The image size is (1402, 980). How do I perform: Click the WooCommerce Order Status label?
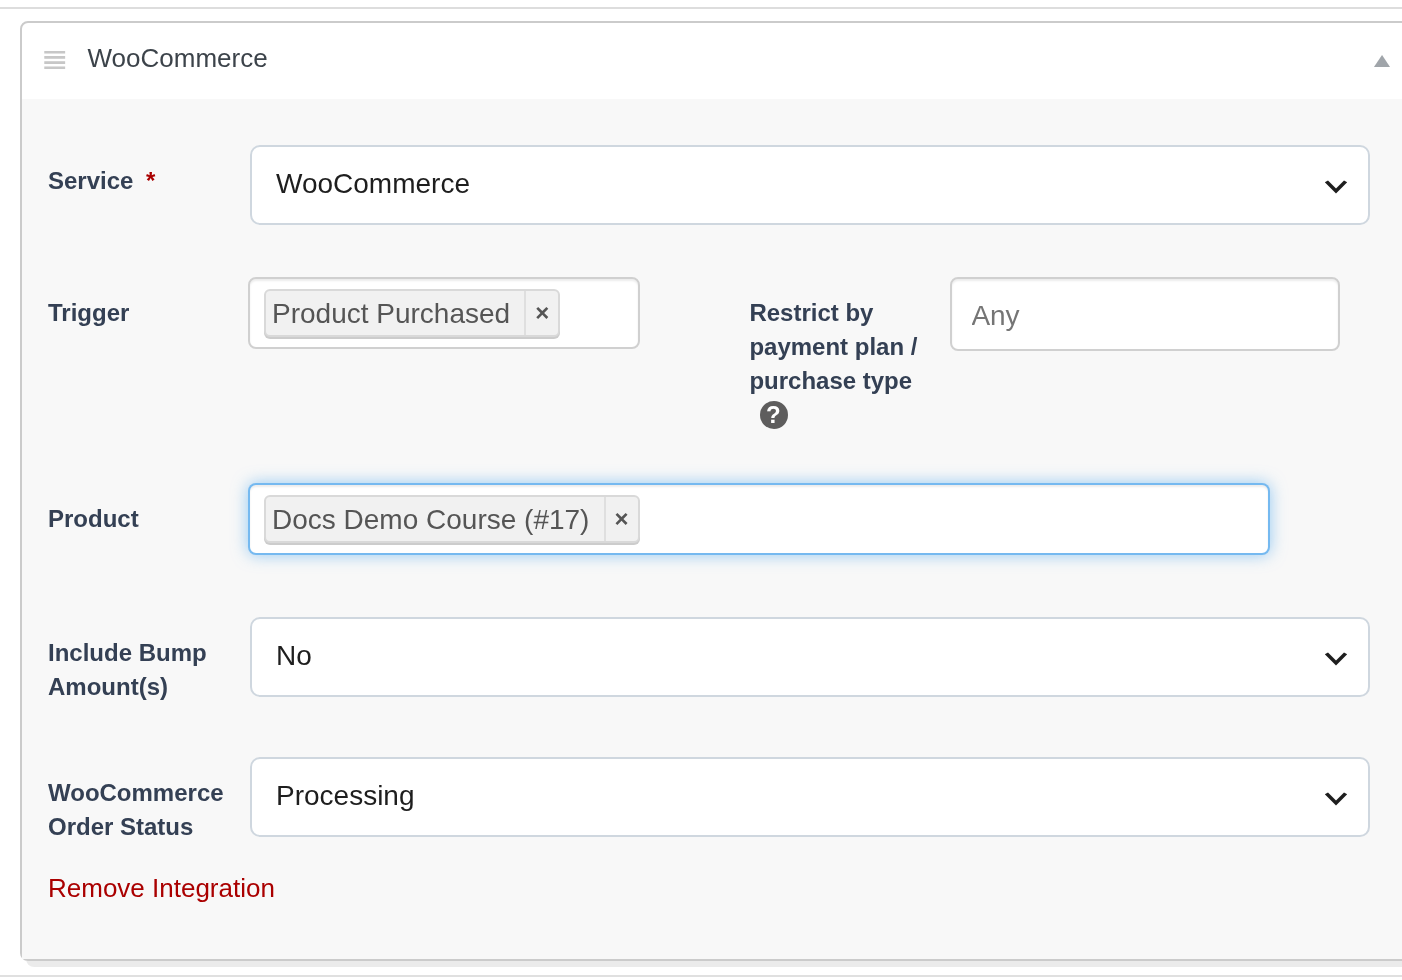coord(135,810)
